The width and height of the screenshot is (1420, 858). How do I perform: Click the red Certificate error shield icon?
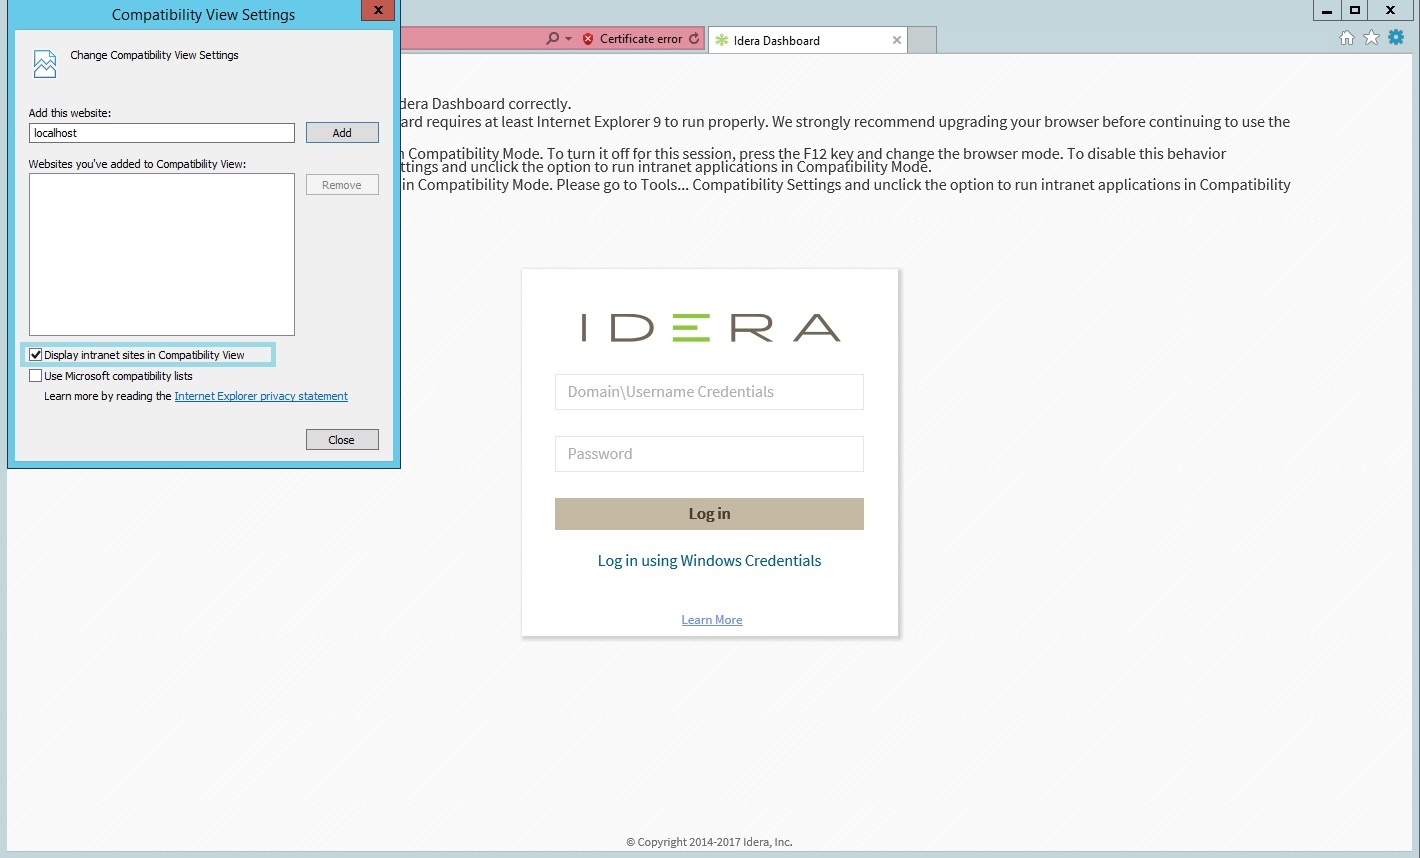point(588,39)
